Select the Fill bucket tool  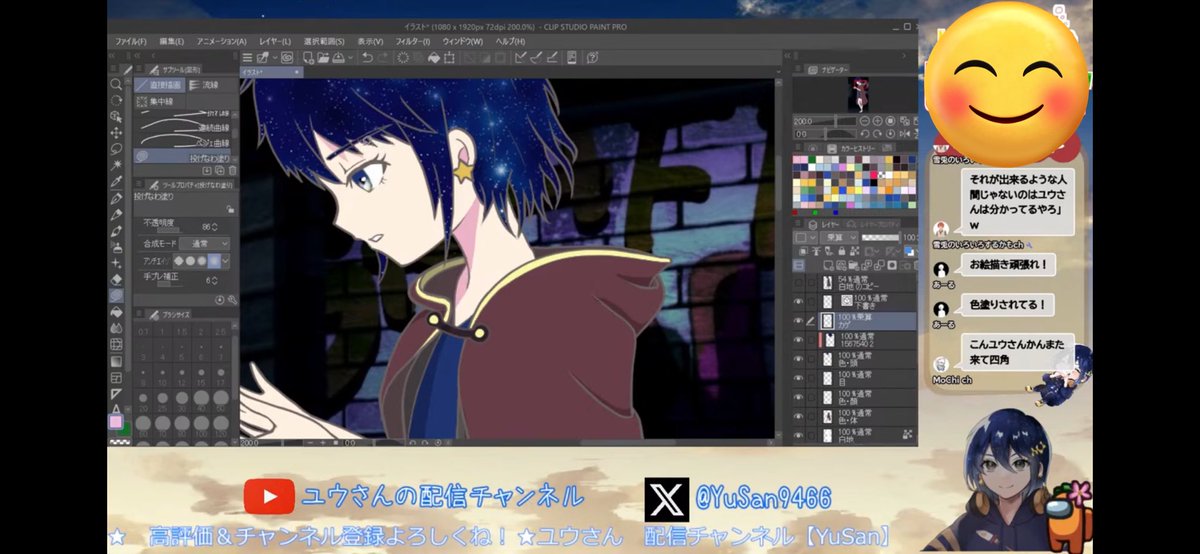pos(116,311)
